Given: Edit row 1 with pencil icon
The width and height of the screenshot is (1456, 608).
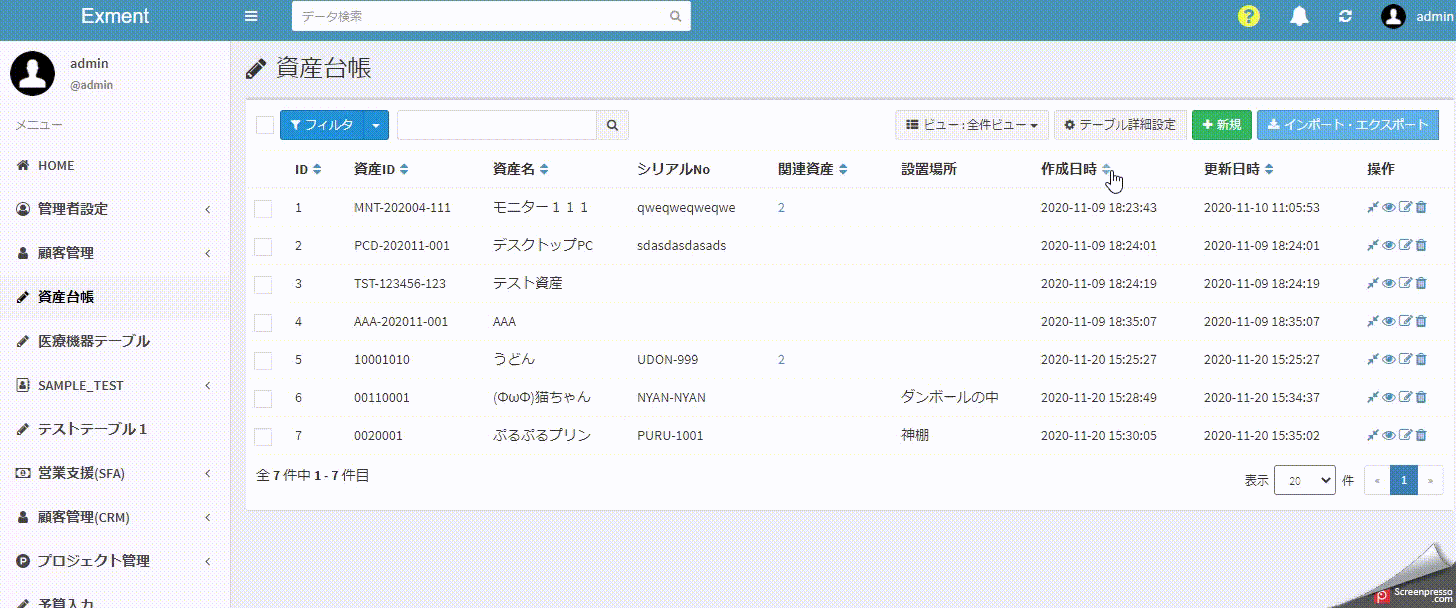Looking at the screenshot, I should click(1405, 208).
